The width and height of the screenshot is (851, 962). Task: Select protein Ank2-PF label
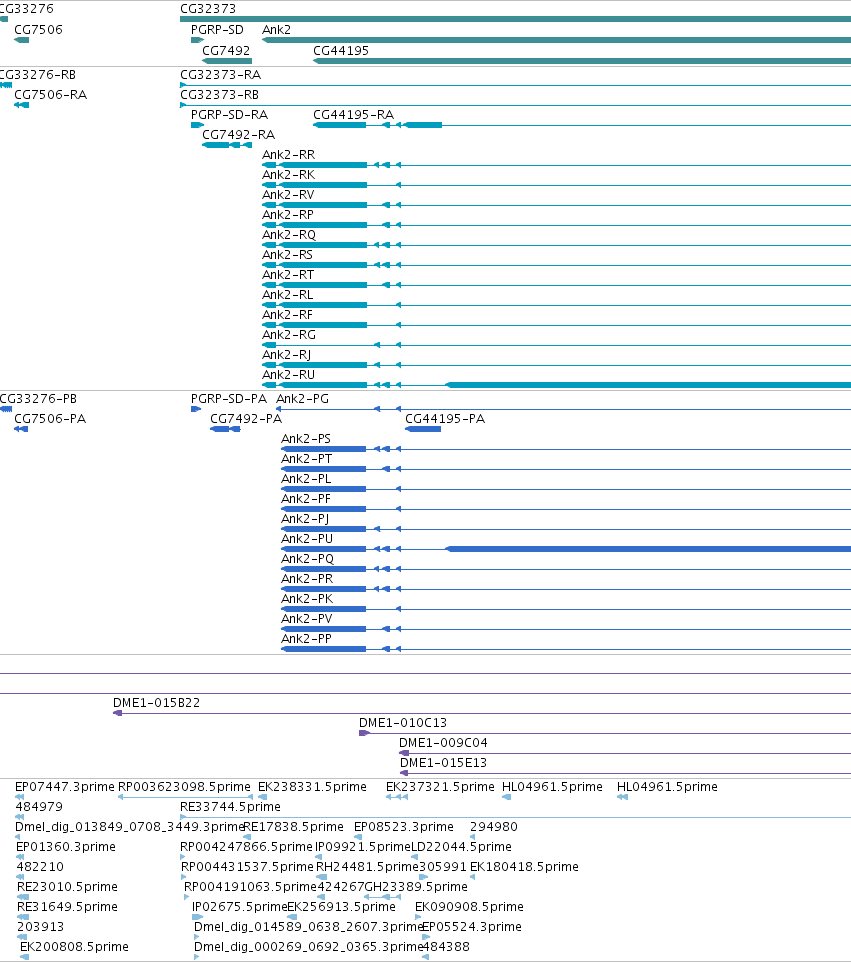[x=306, y=499]
